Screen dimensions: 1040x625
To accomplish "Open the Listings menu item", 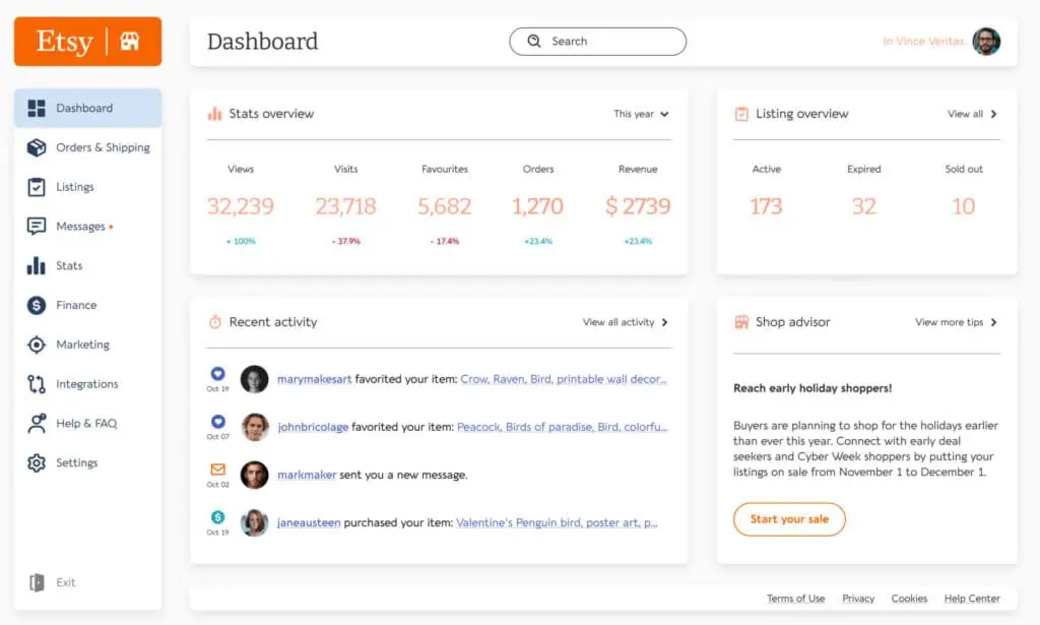I will tap(88, 187).
